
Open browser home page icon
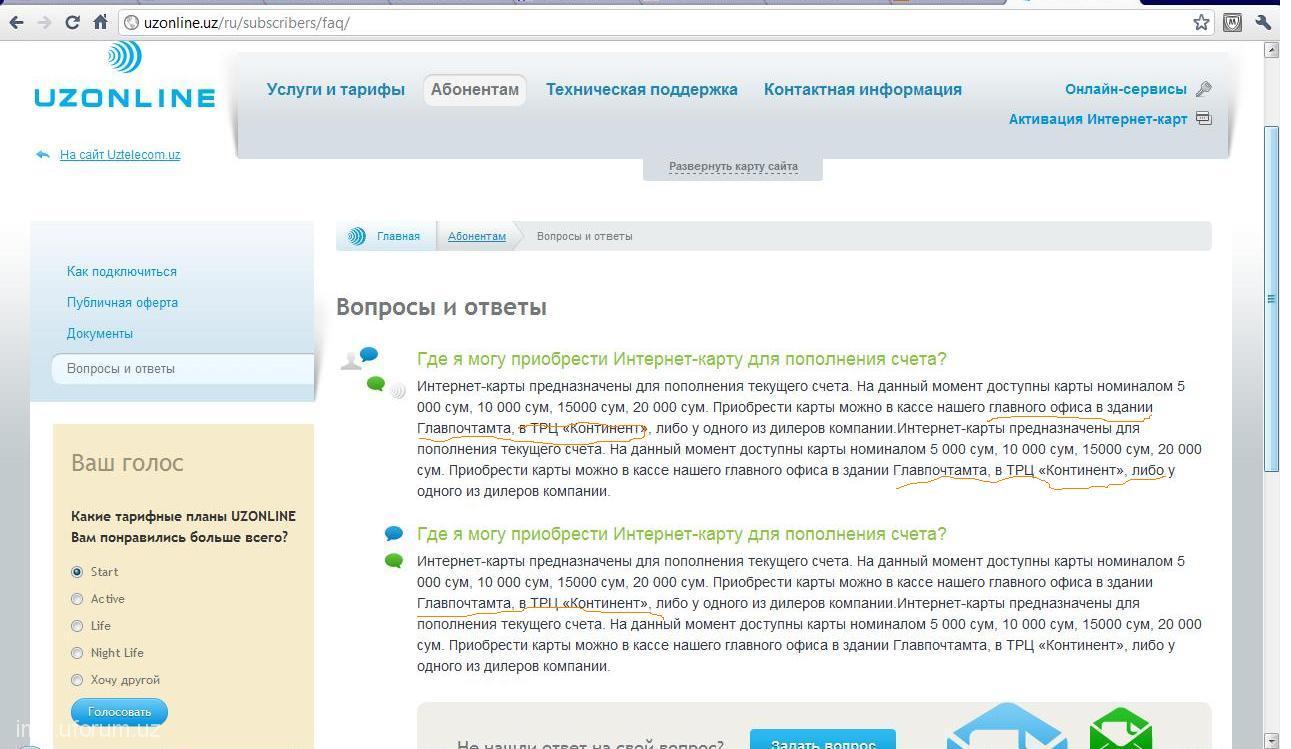(100, 21)
